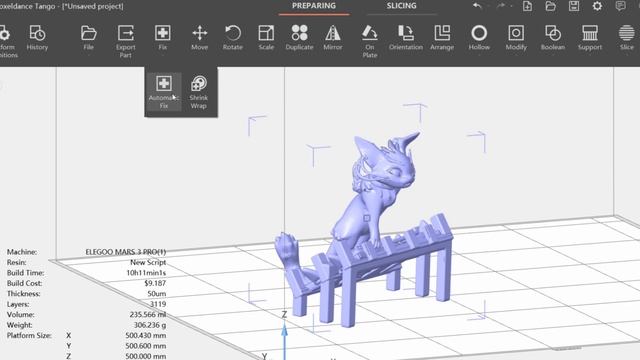Viewport: 640px width, 360px height.
Task: Choose Shrink Wrap from Fix dropdown
Action: [198, 92]
